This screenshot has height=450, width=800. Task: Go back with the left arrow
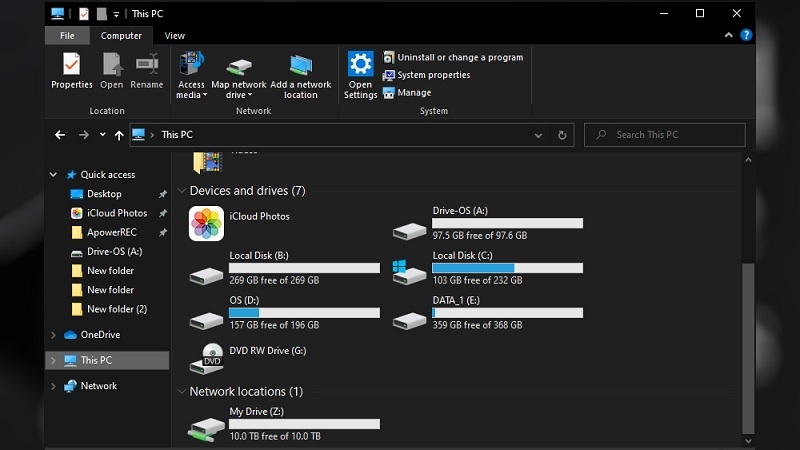pyautogui.click(x=60, y=135)
